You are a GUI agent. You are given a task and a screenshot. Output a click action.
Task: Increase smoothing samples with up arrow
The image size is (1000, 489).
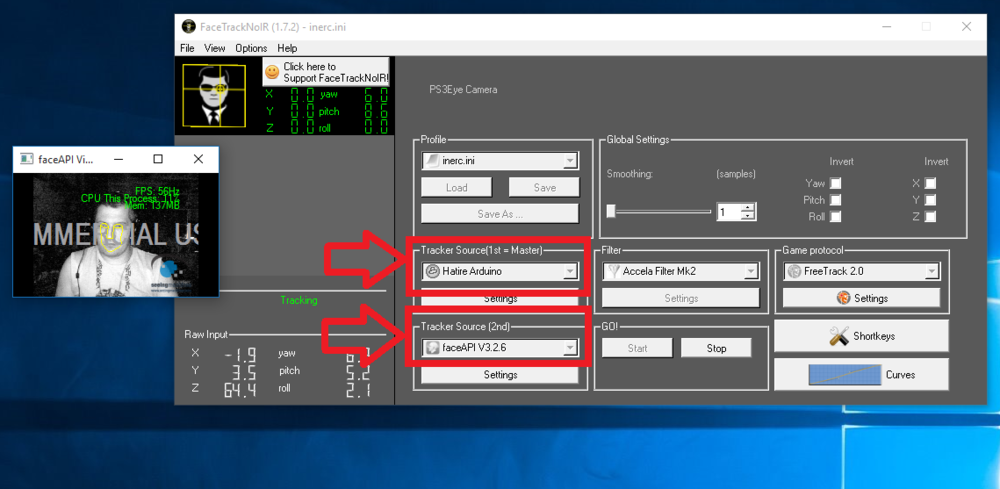click(748, 207)
